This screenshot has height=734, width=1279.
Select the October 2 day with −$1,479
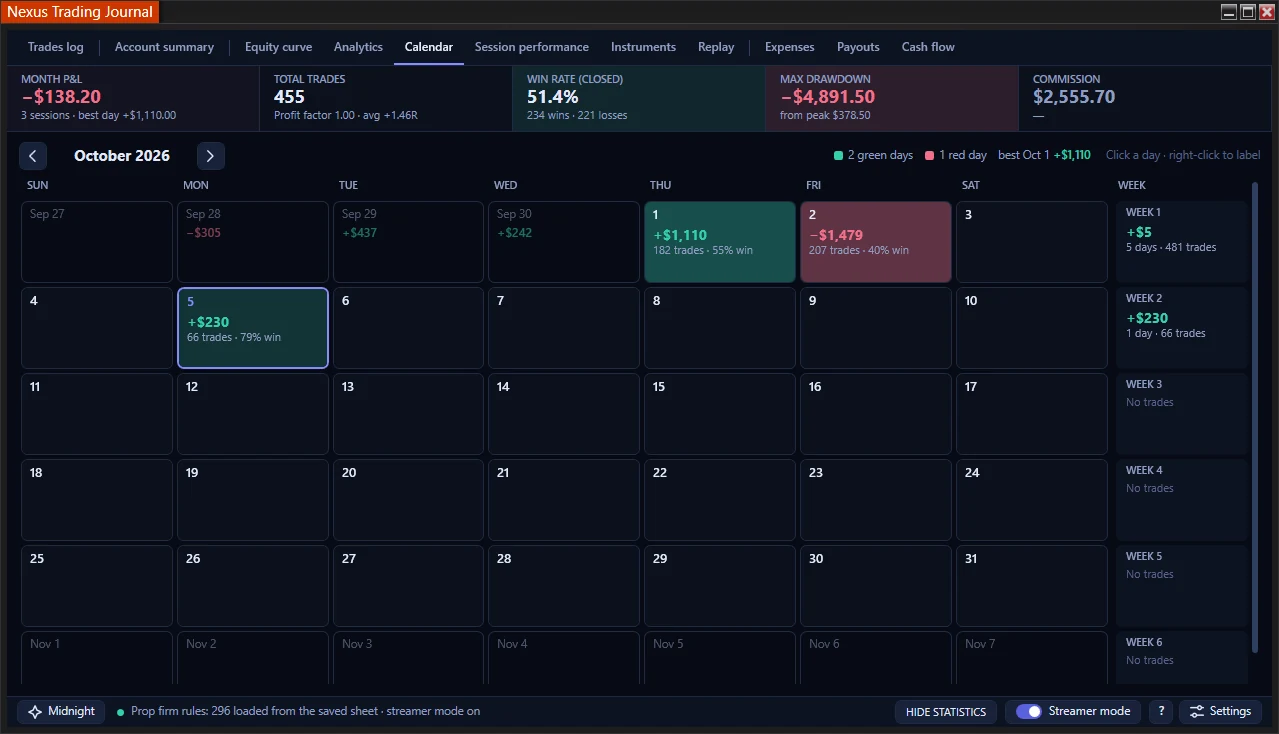(x=876, y=242)
